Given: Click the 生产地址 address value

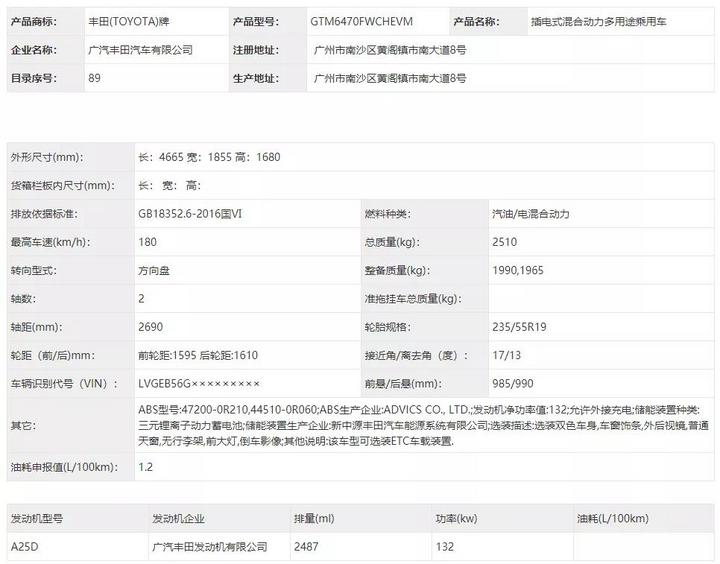Looking at the screenshot, I should 390,79.
